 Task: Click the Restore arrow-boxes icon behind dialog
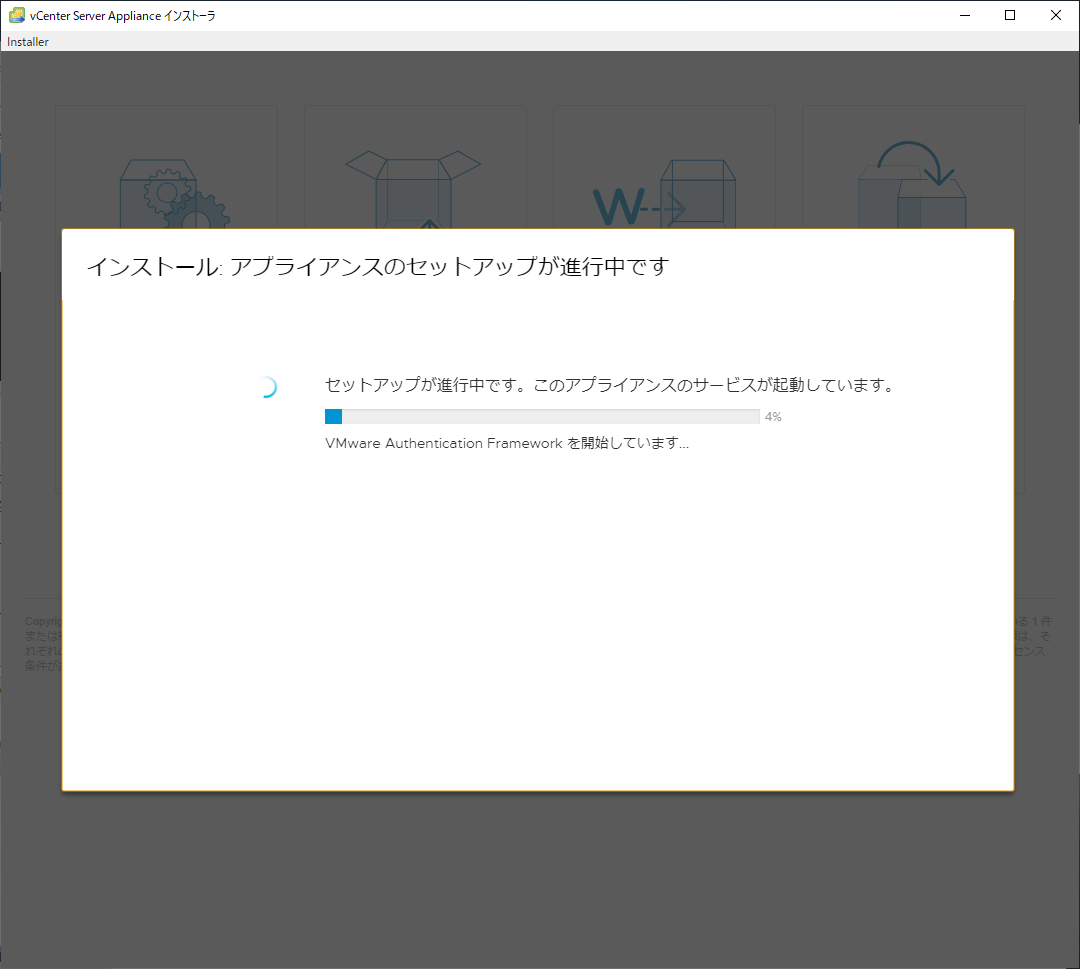[x=912, y=185]
